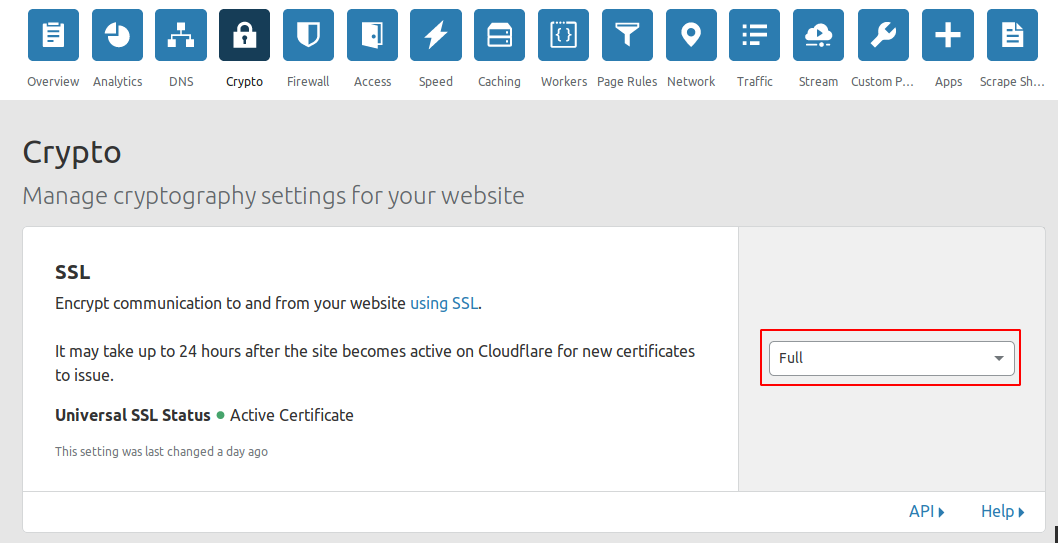Click the Access door icon
Image resolution: width=1058 pixels, height=543 pixels.
[372, 36]
